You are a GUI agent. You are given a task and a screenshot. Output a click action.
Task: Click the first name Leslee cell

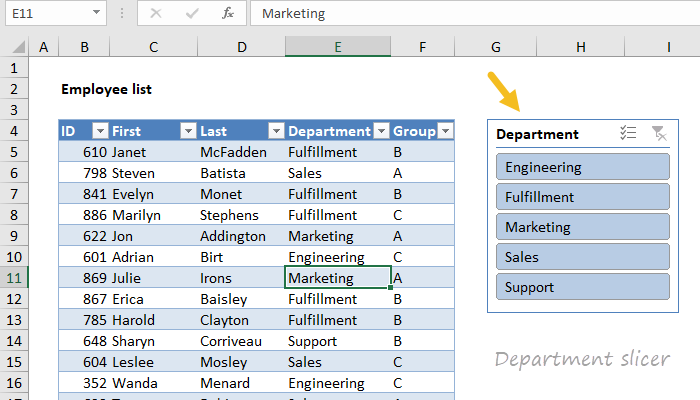[x=153, y=362]
